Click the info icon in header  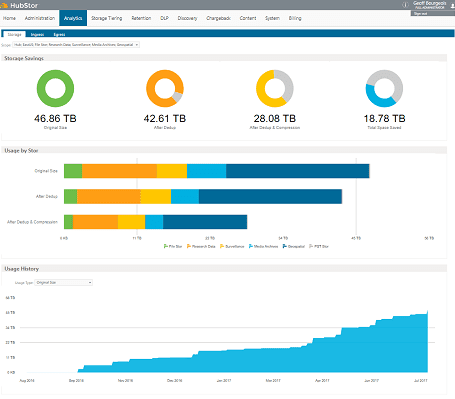click(x=405, y=5)
